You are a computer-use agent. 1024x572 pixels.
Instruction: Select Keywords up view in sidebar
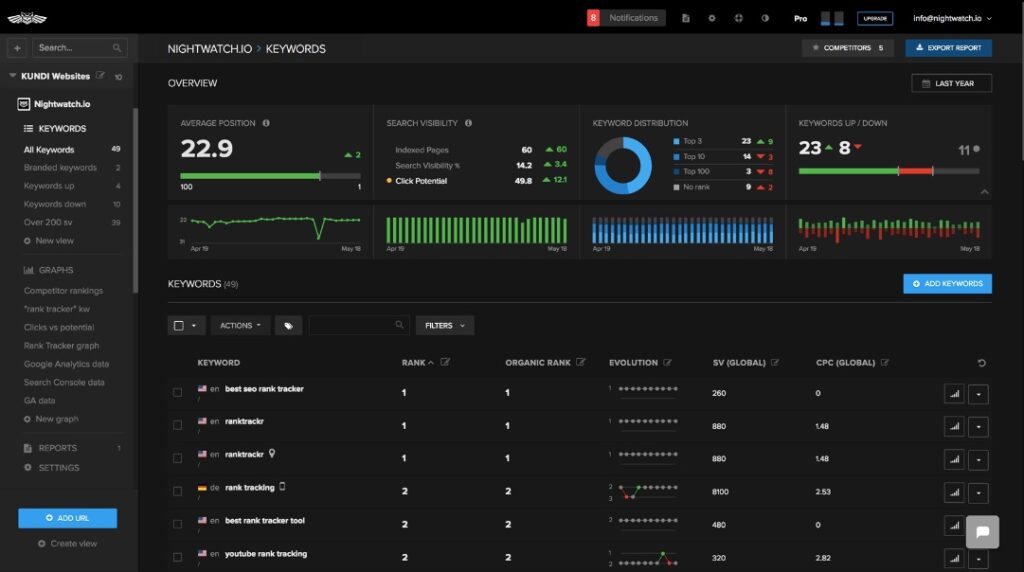coord(49,186)
